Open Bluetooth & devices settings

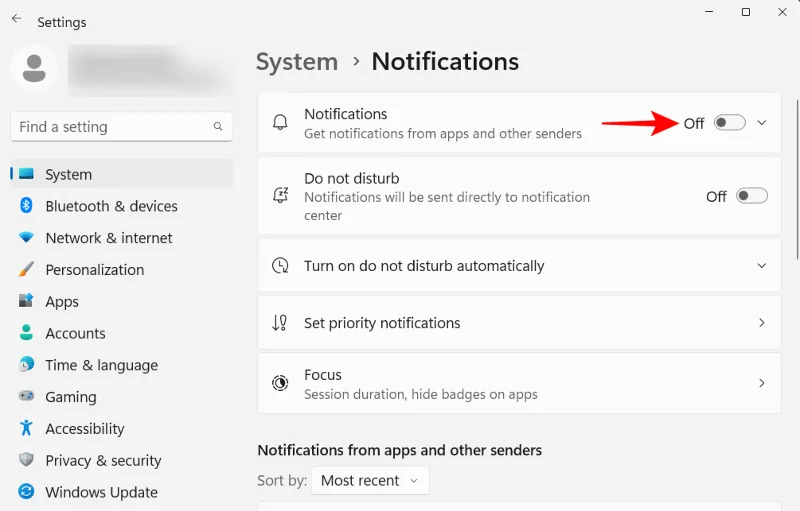coord(111,206)
